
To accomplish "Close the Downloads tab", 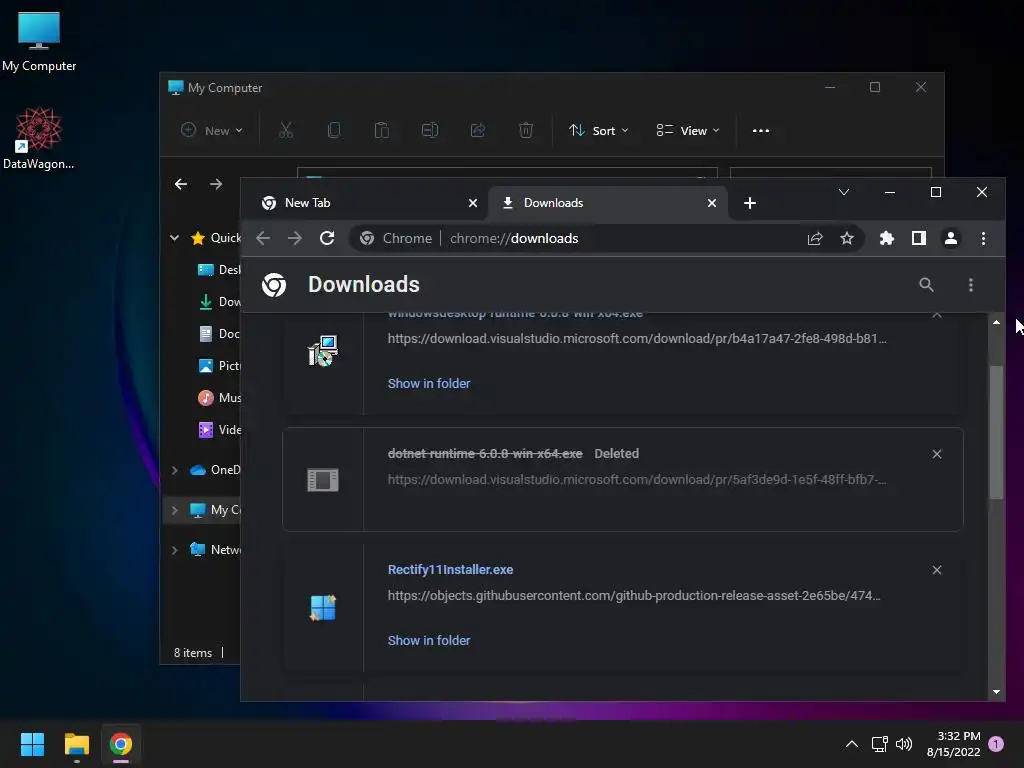I will (712, 203).
